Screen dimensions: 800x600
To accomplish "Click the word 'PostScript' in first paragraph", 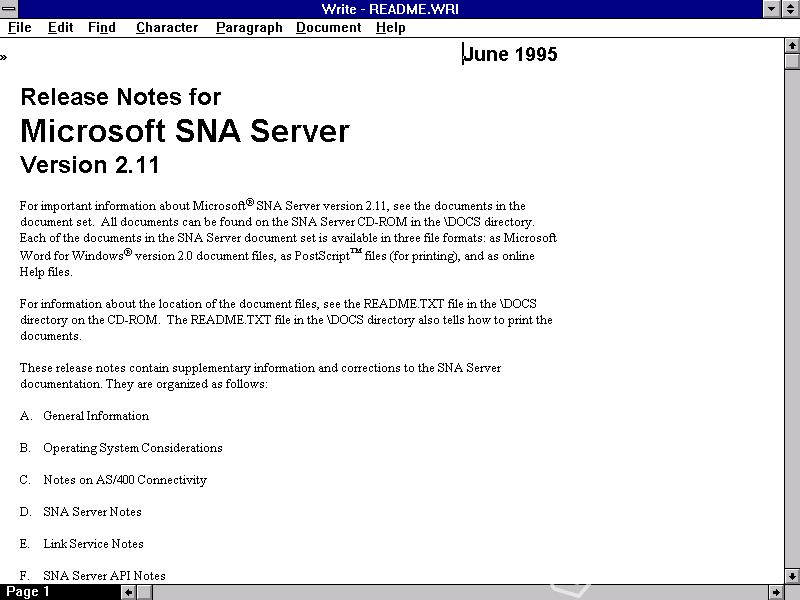I will point(322,256).
